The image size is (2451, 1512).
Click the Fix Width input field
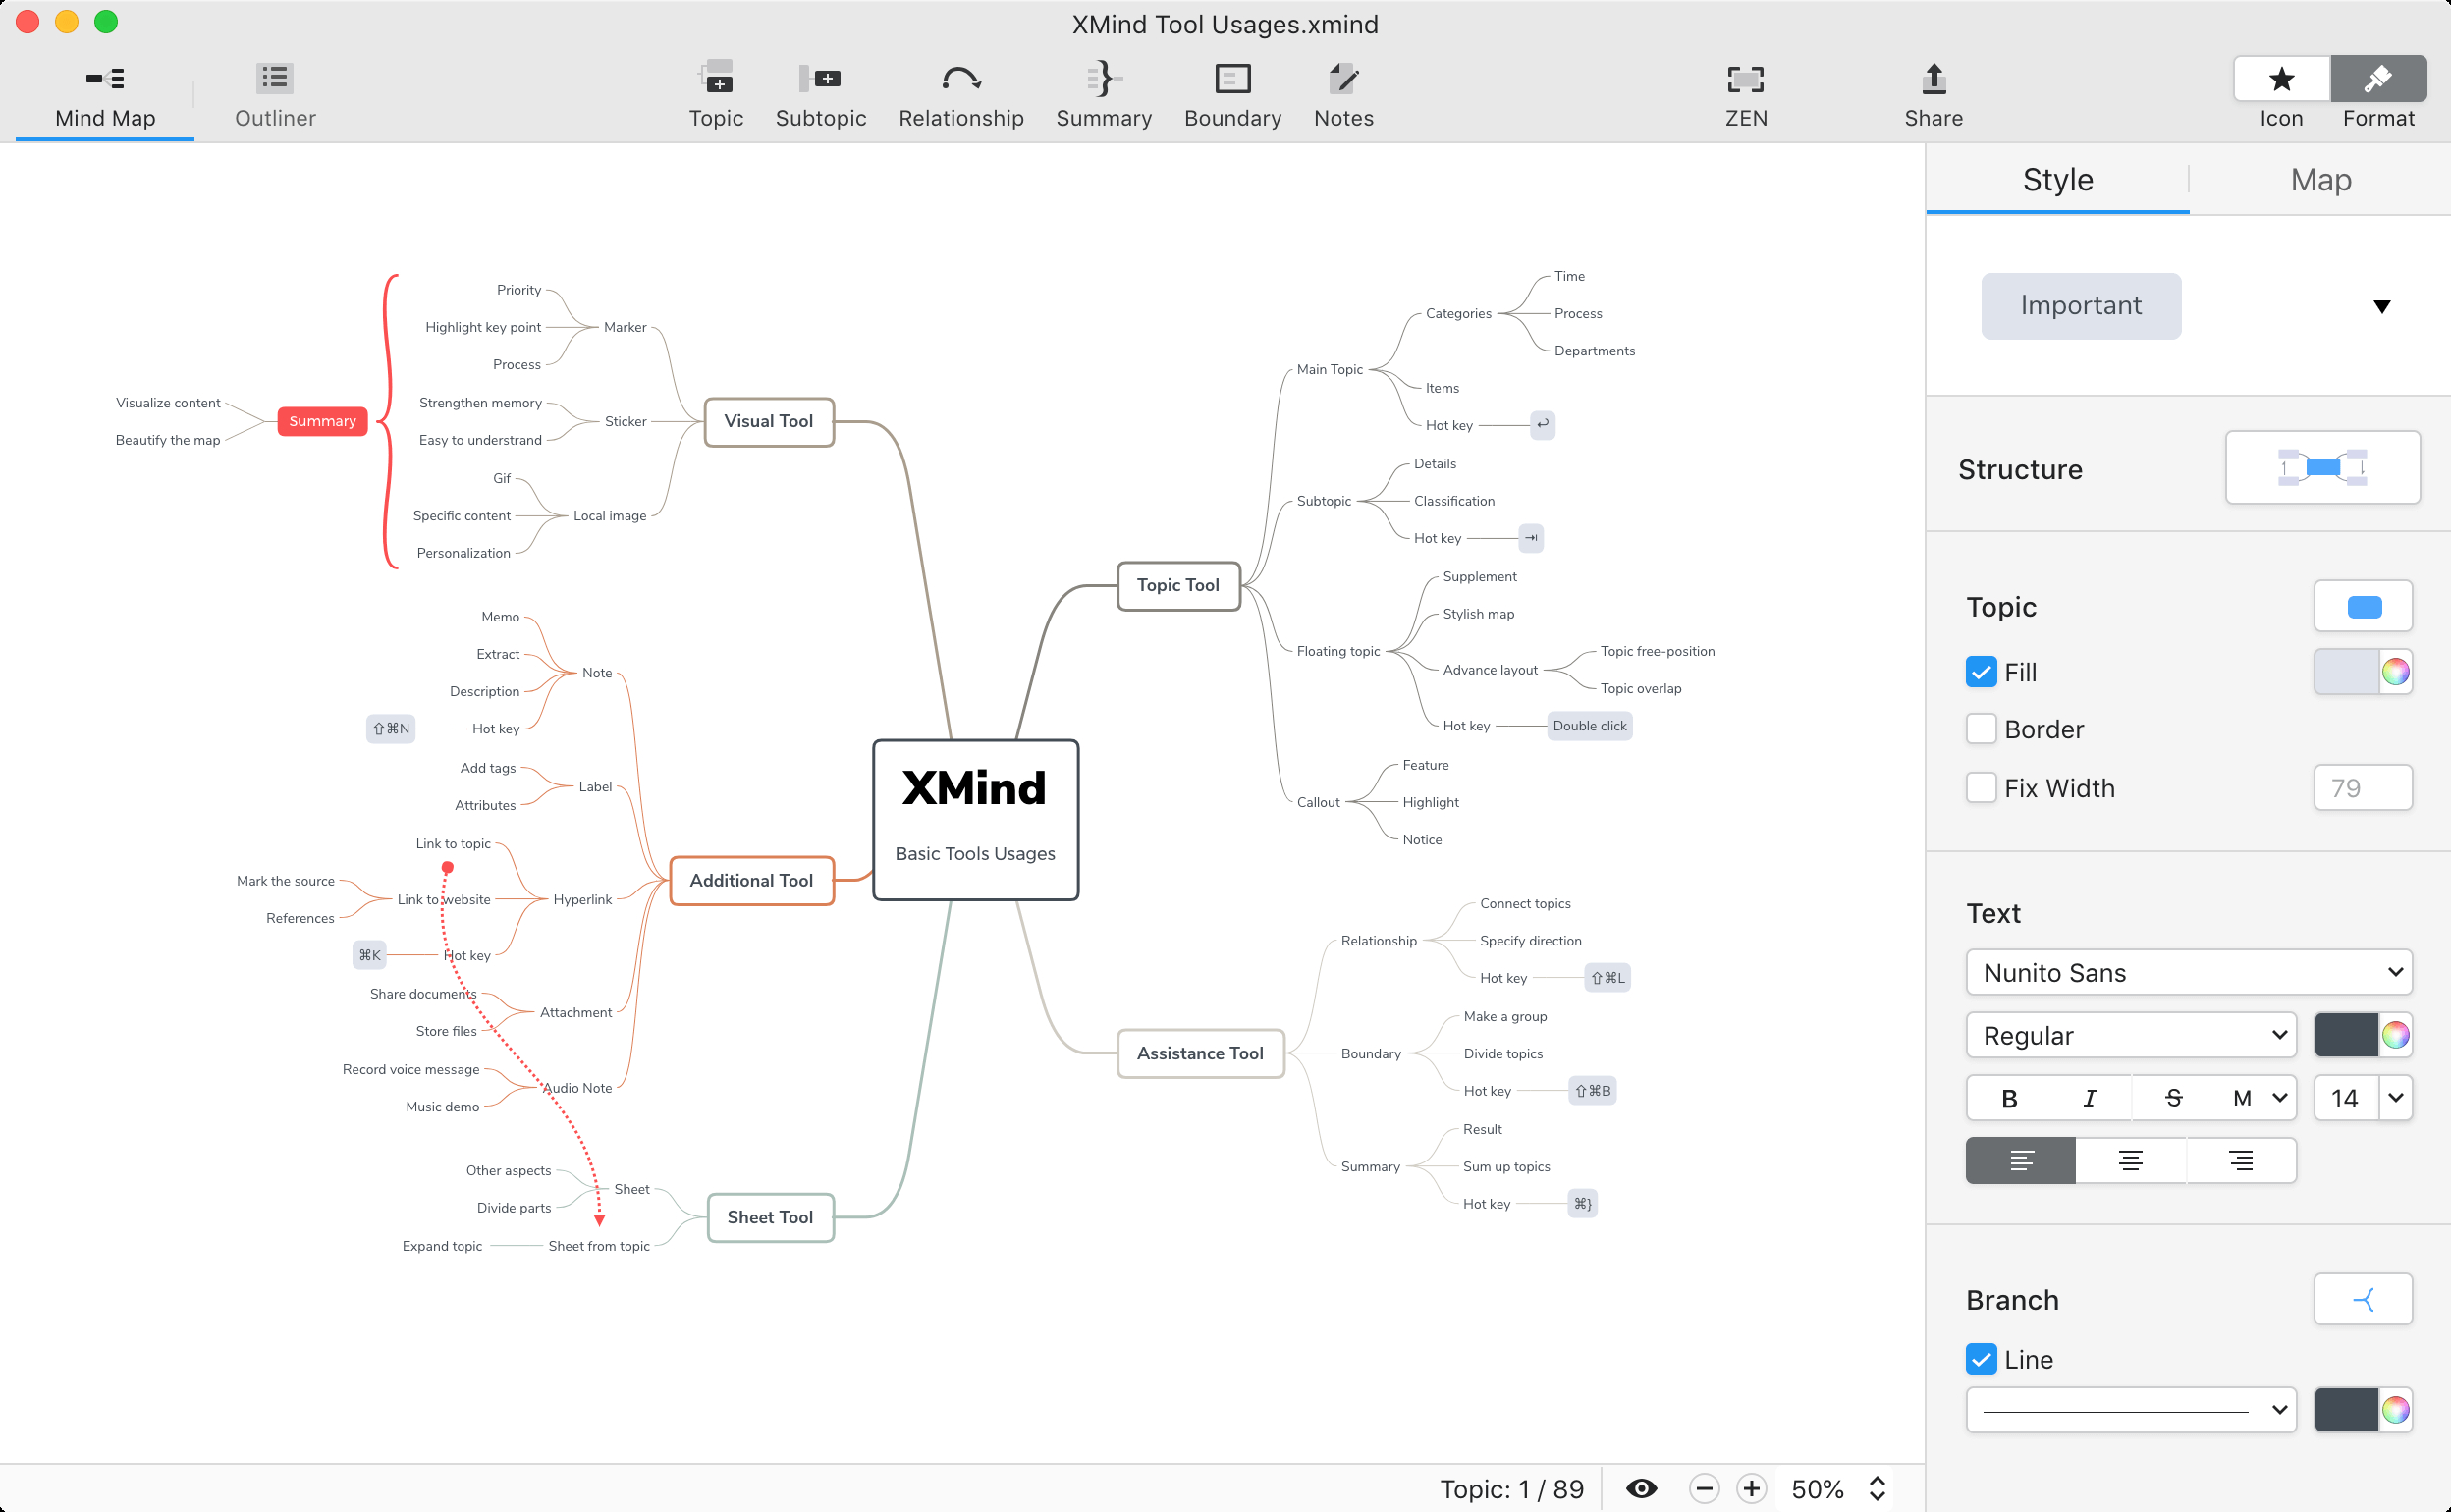(x=2362, y=787)
